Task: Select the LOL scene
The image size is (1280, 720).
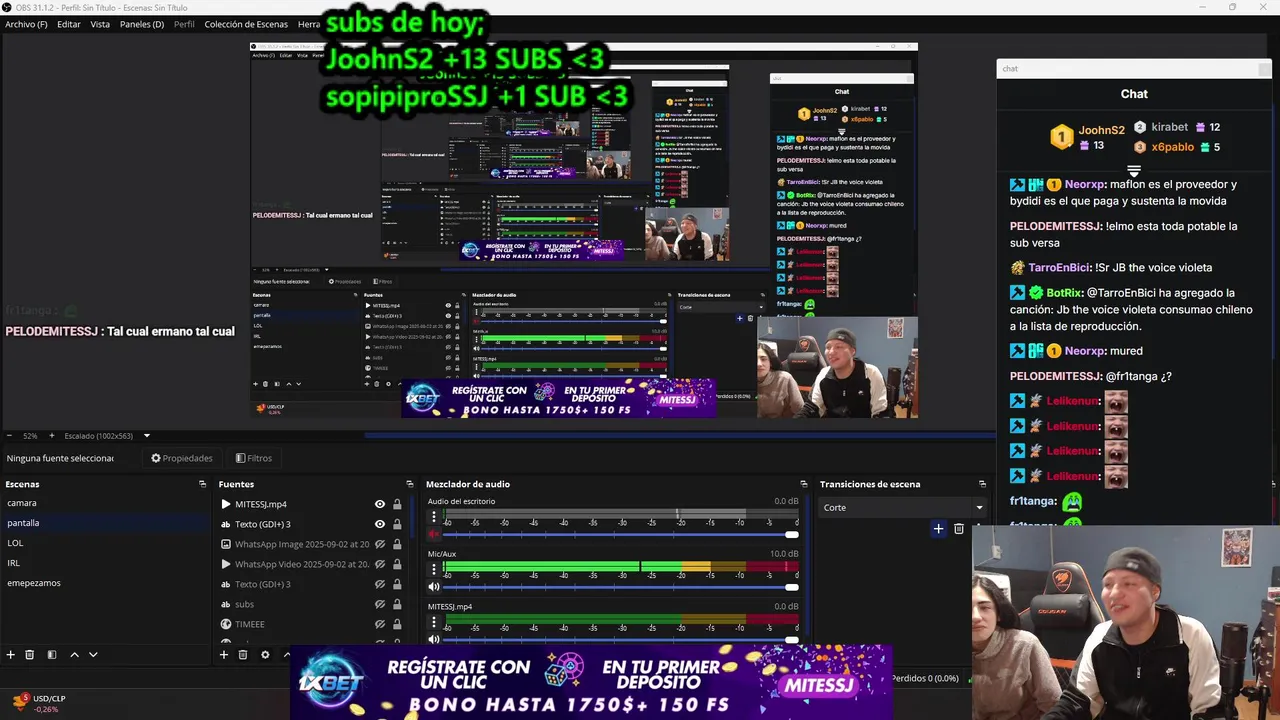Action: [x=105, y=543]
